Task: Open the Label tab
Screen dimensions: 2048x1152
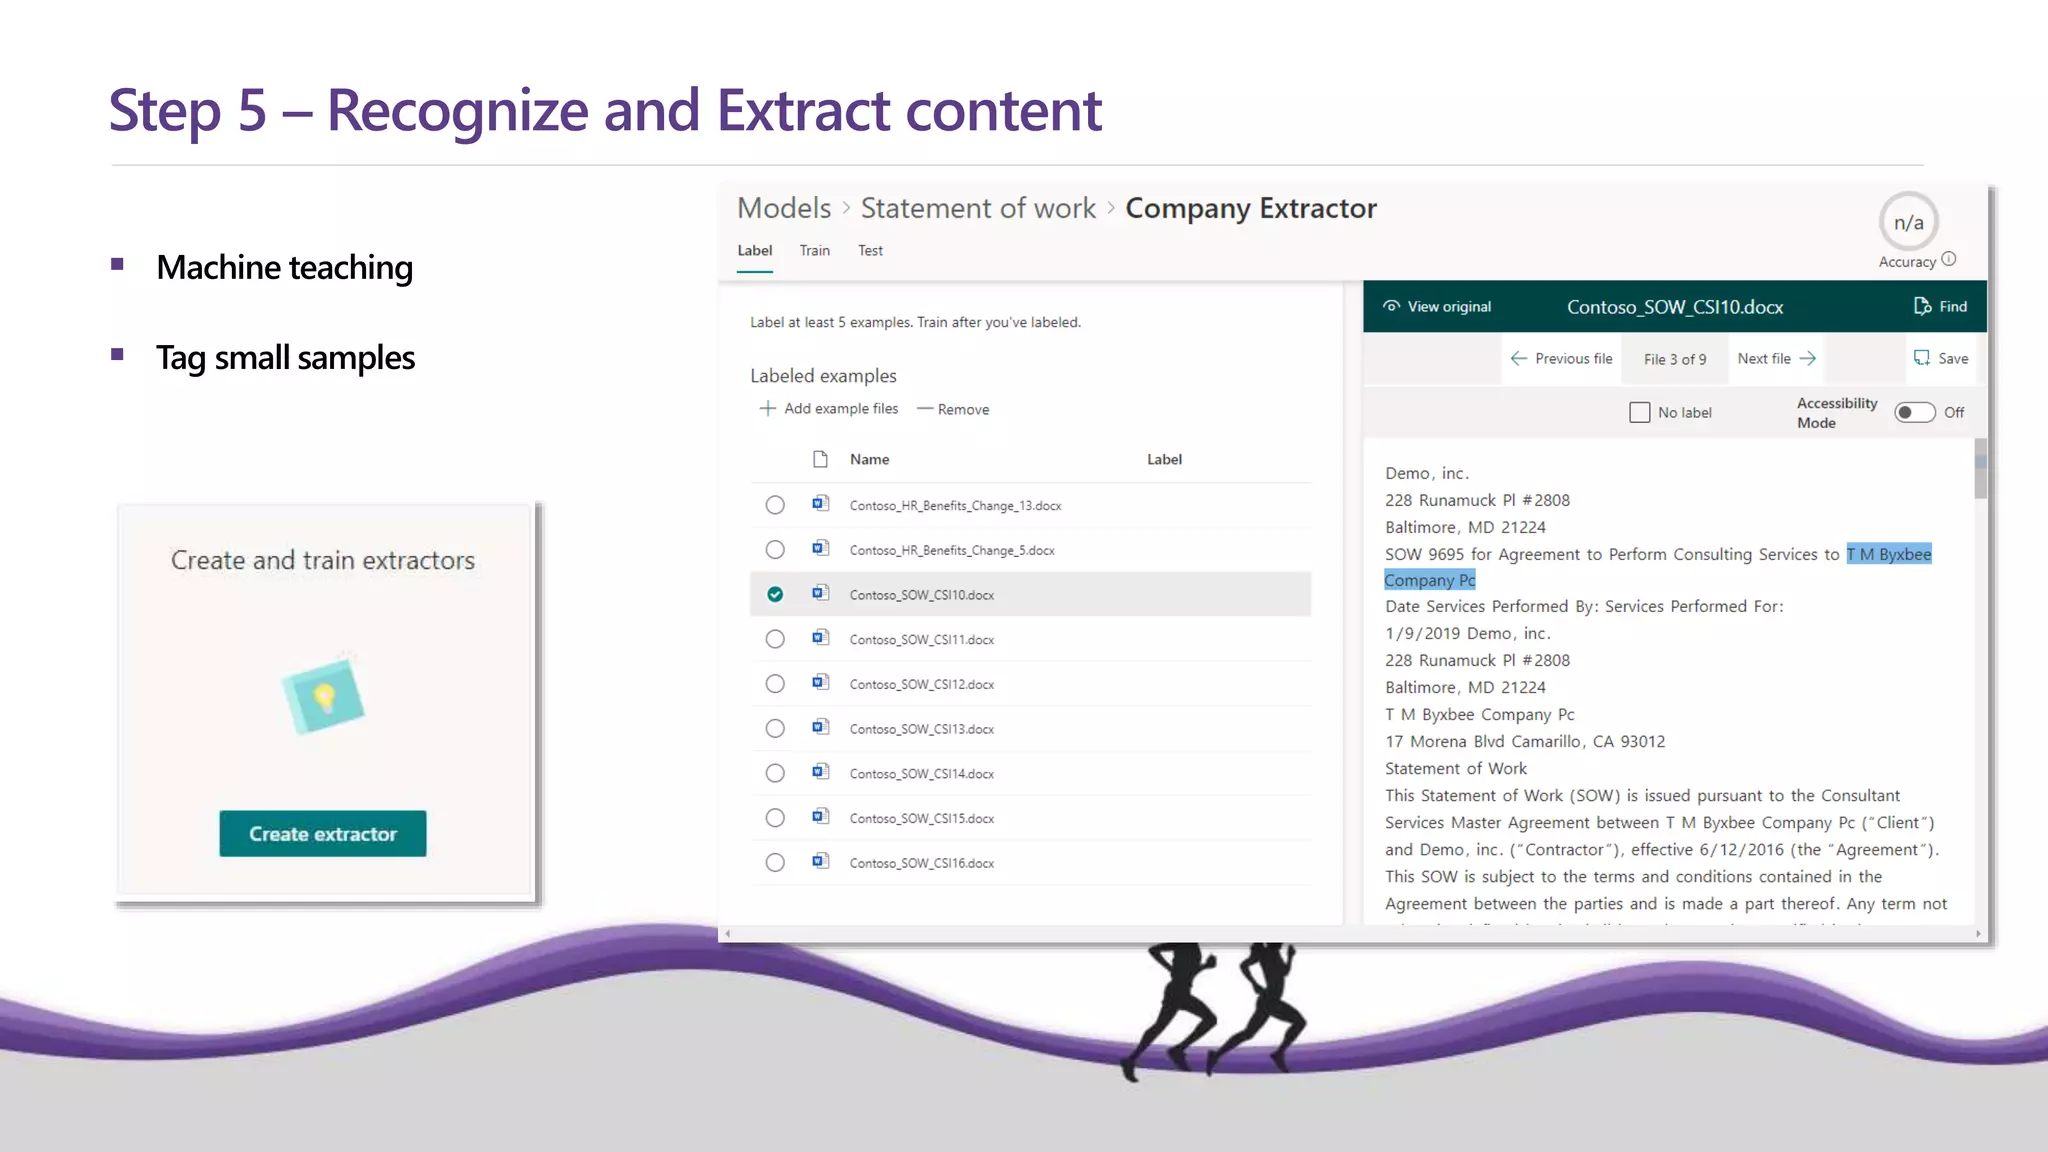Action: pos(755,251)
